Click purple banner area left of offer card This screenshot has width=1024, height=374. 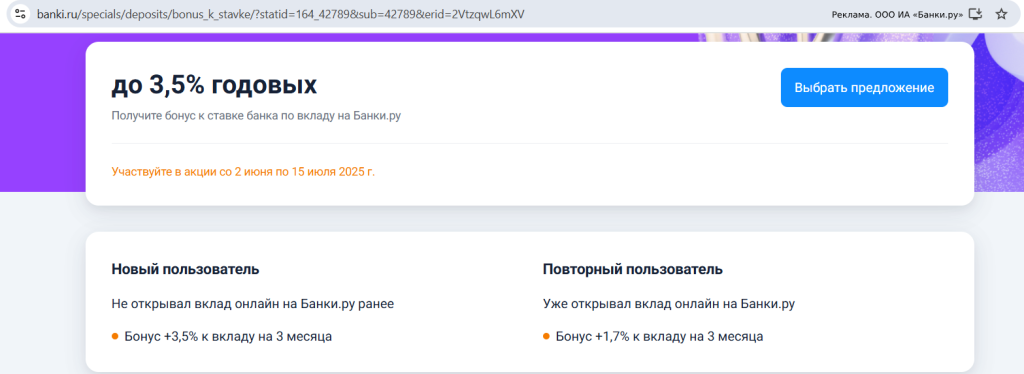(x=42, y=112)
